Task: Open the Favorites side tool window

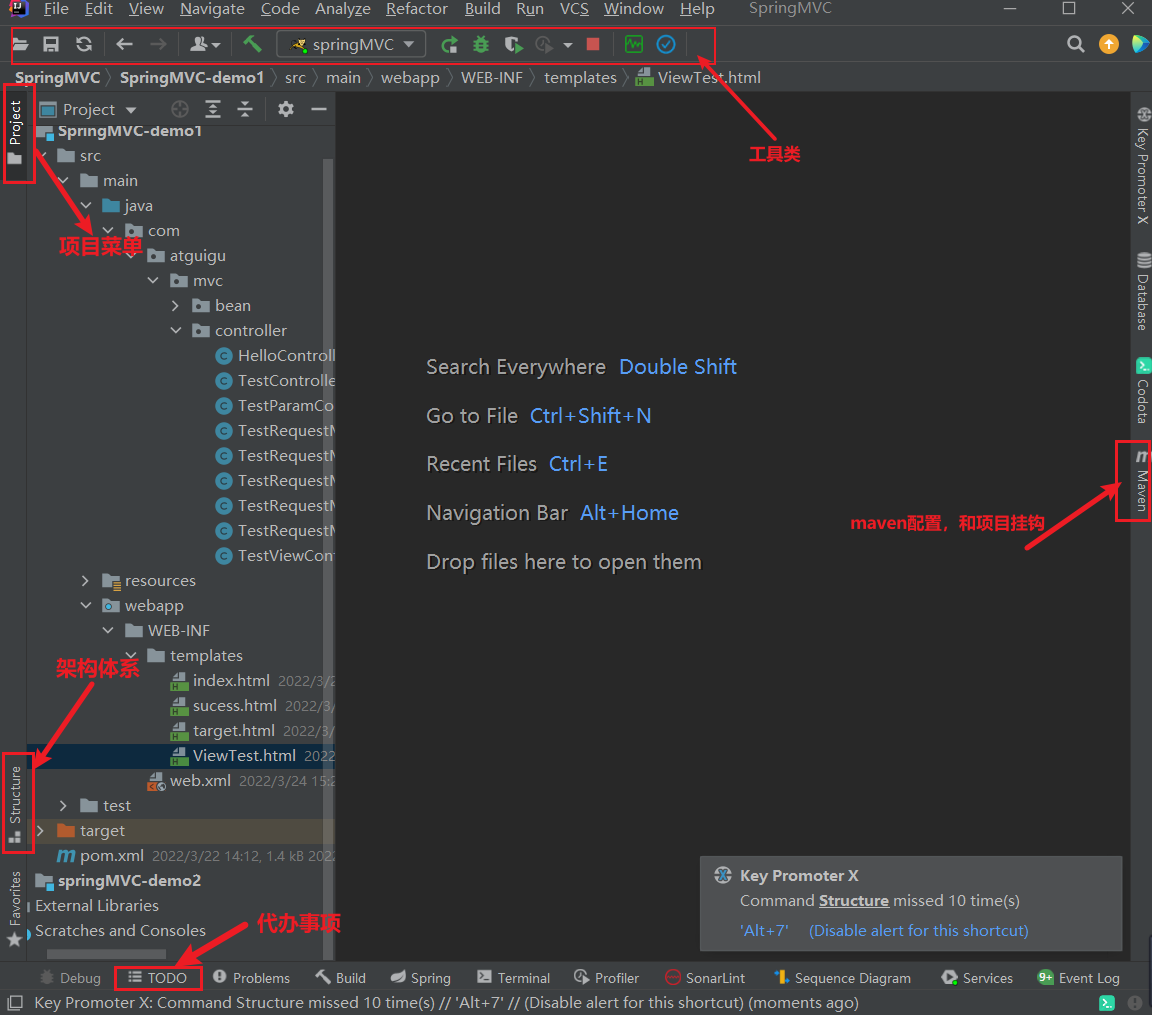Action: tap(15, 909)
